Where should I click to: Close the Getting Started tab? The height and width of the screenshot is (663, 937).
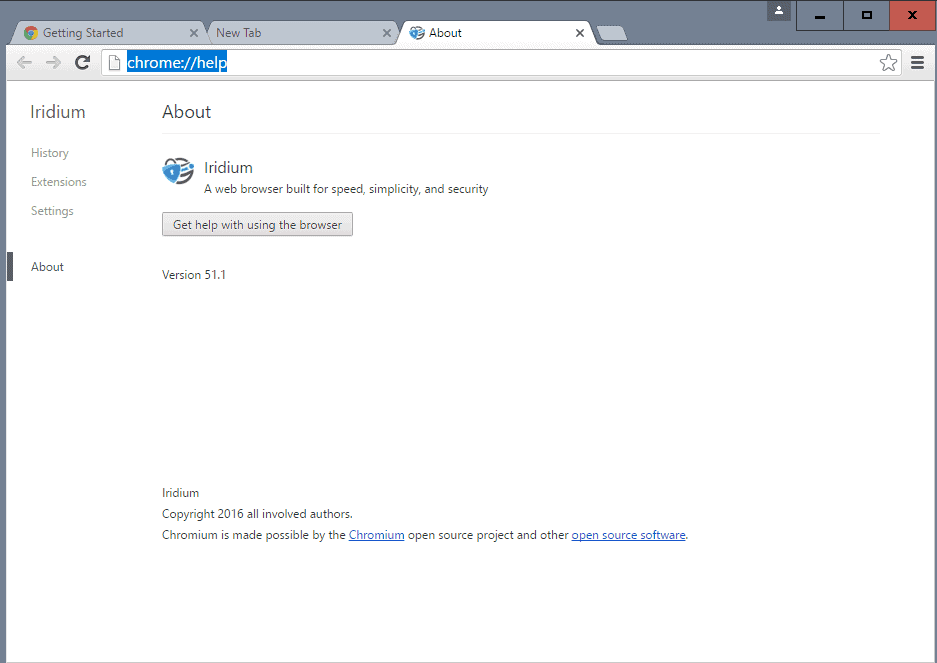click(194, 33)
